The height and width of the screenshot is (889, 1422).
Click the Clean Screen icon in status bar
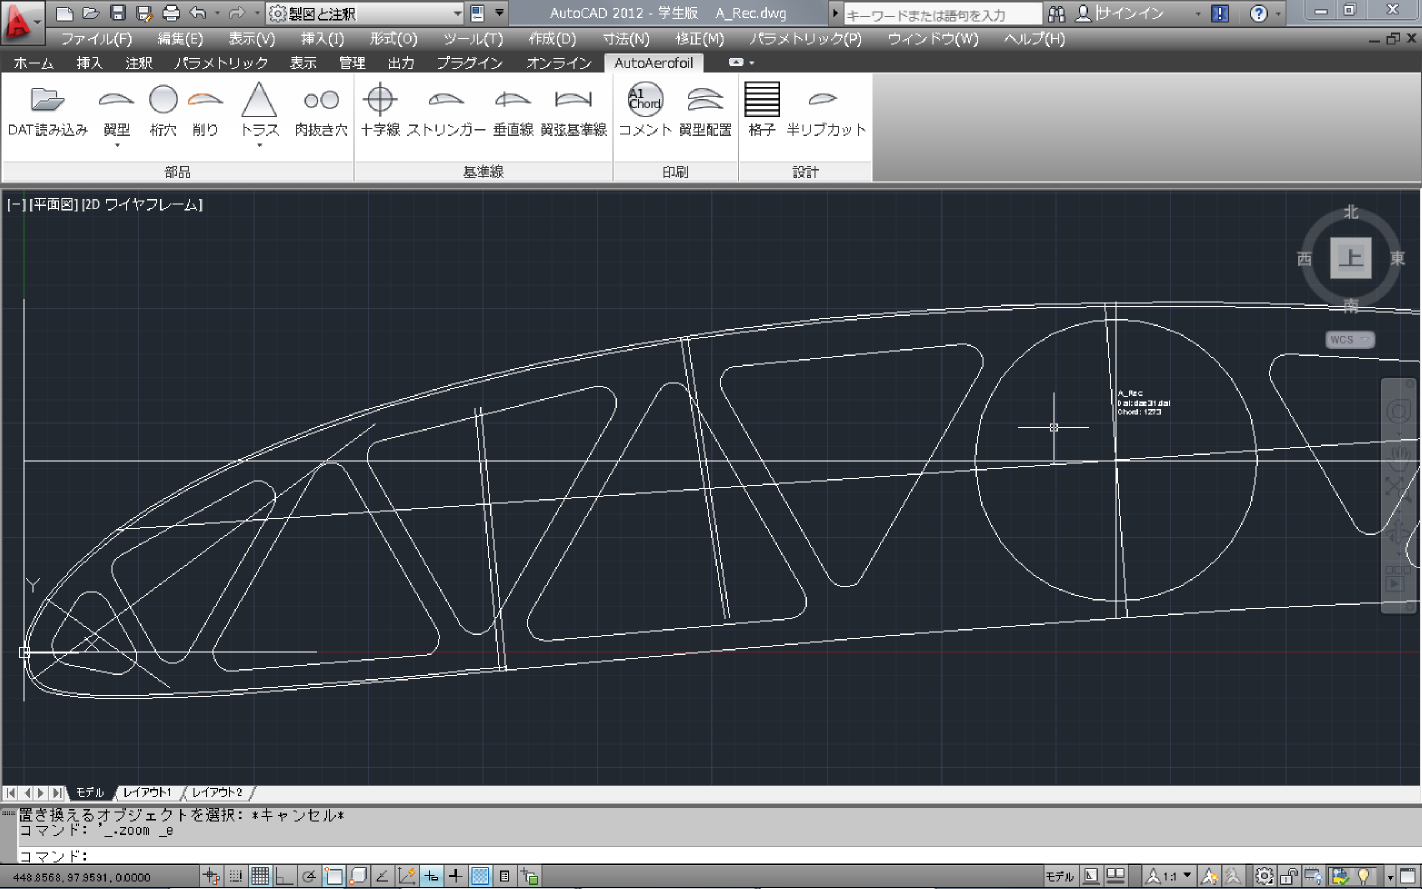click(1408, 877)
